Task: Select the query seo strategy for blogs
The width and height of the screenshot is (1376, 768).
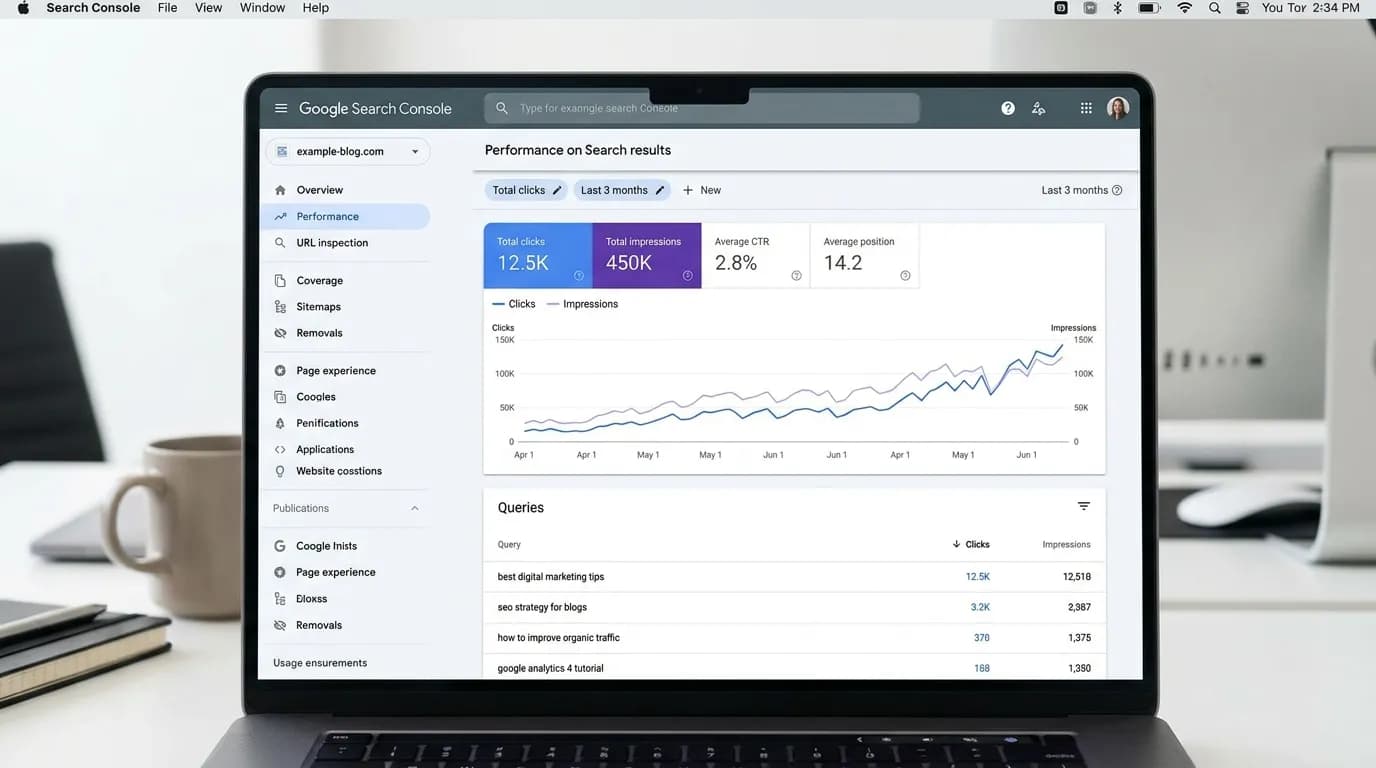Action: click(542, 607)
